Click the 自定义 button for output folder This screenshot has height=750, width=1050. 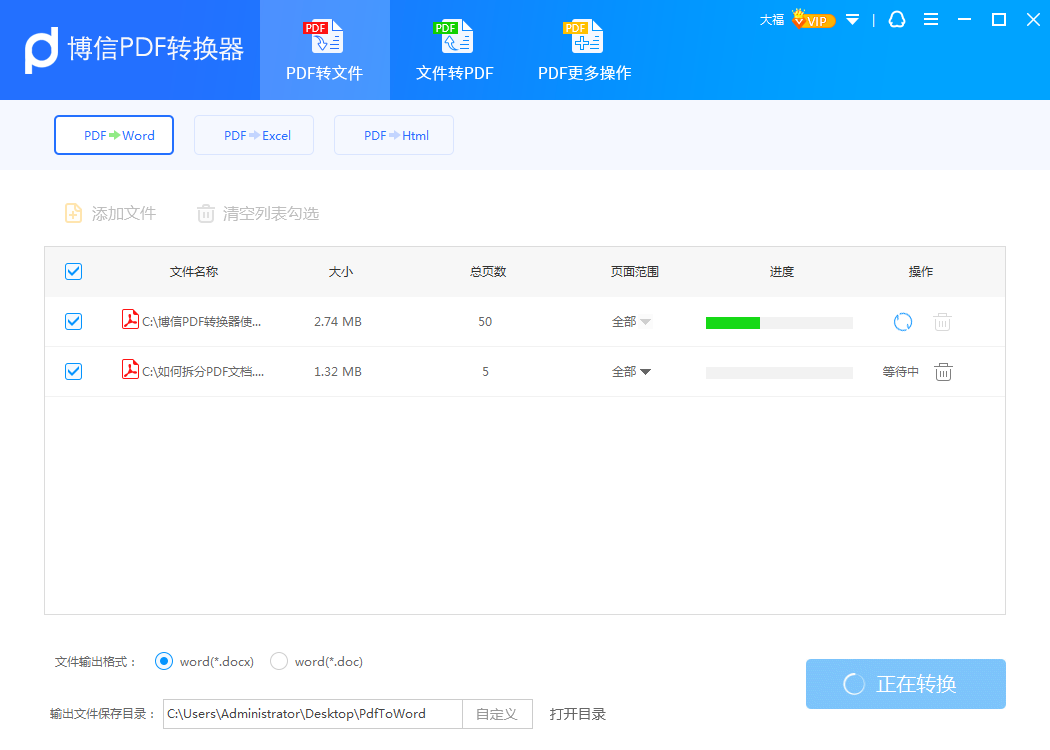[x=497, y=714]
